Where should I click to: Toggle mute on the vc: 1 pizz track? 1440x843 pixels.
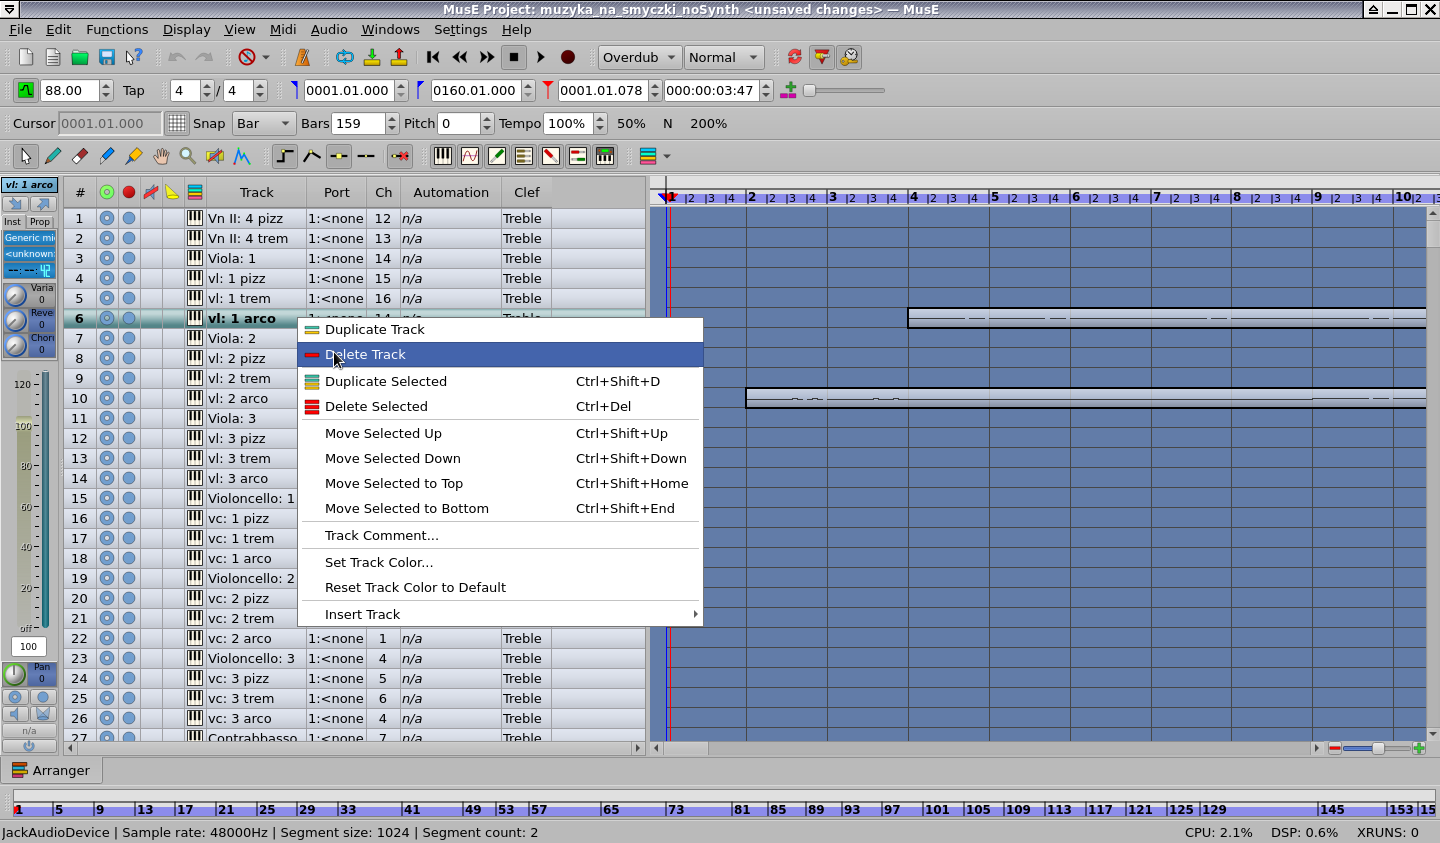click(x=107, y=518)
